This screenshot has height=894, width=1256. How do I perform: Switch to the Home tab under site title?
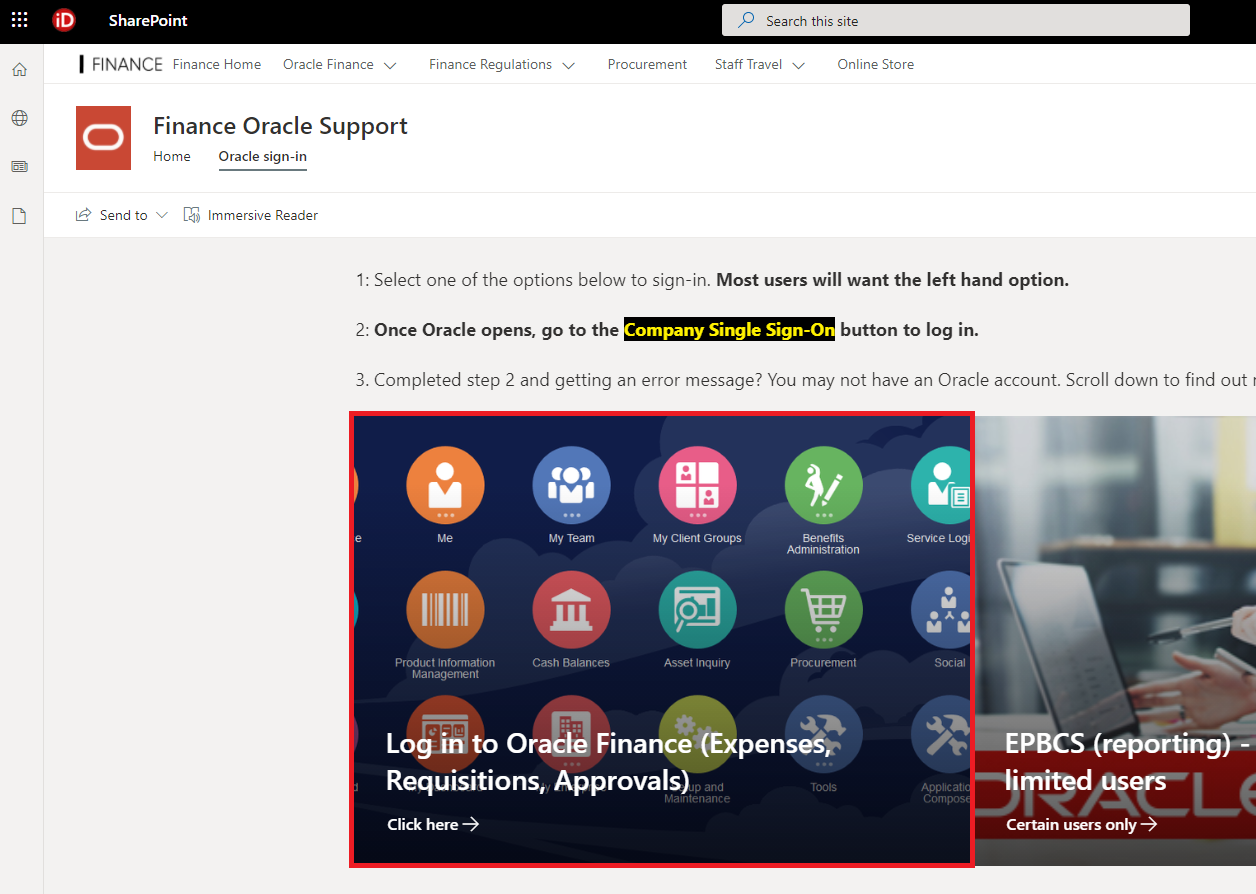[x=172, y=156]
